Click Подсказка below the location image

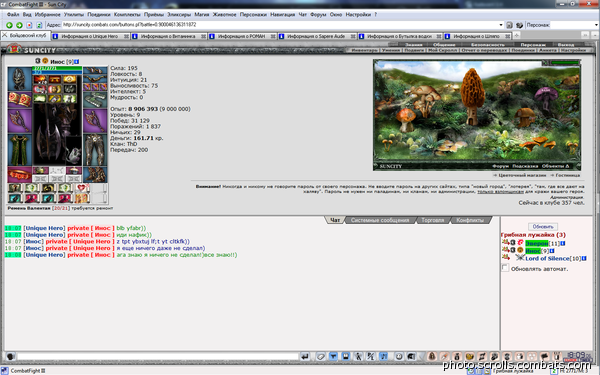[x=525, y=166]
